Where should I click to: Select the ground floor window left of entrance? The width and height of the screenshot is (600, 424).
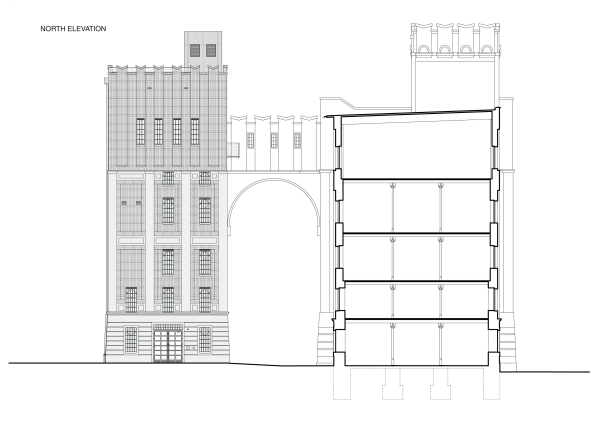click(x=130, y=339)
